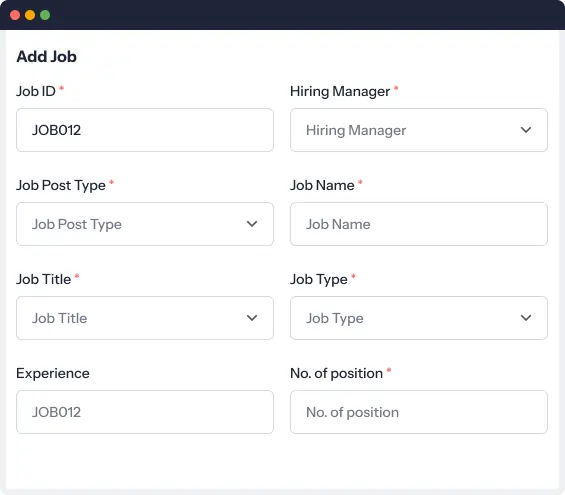The height and width of the screenshot is (495, 565).
Task: Click the Job Title chevron arrow
Action: point(252,318)
